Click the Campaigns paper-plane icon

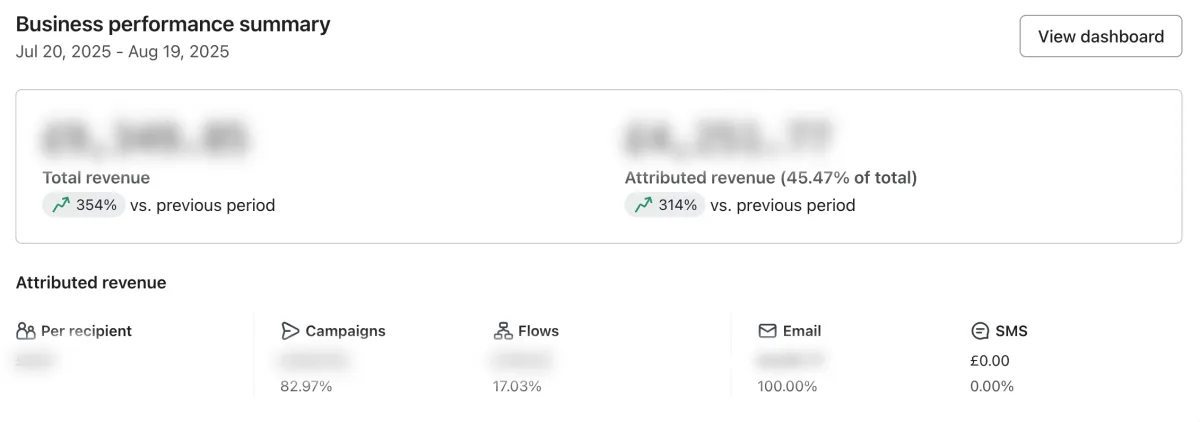[x=290, y=331]
